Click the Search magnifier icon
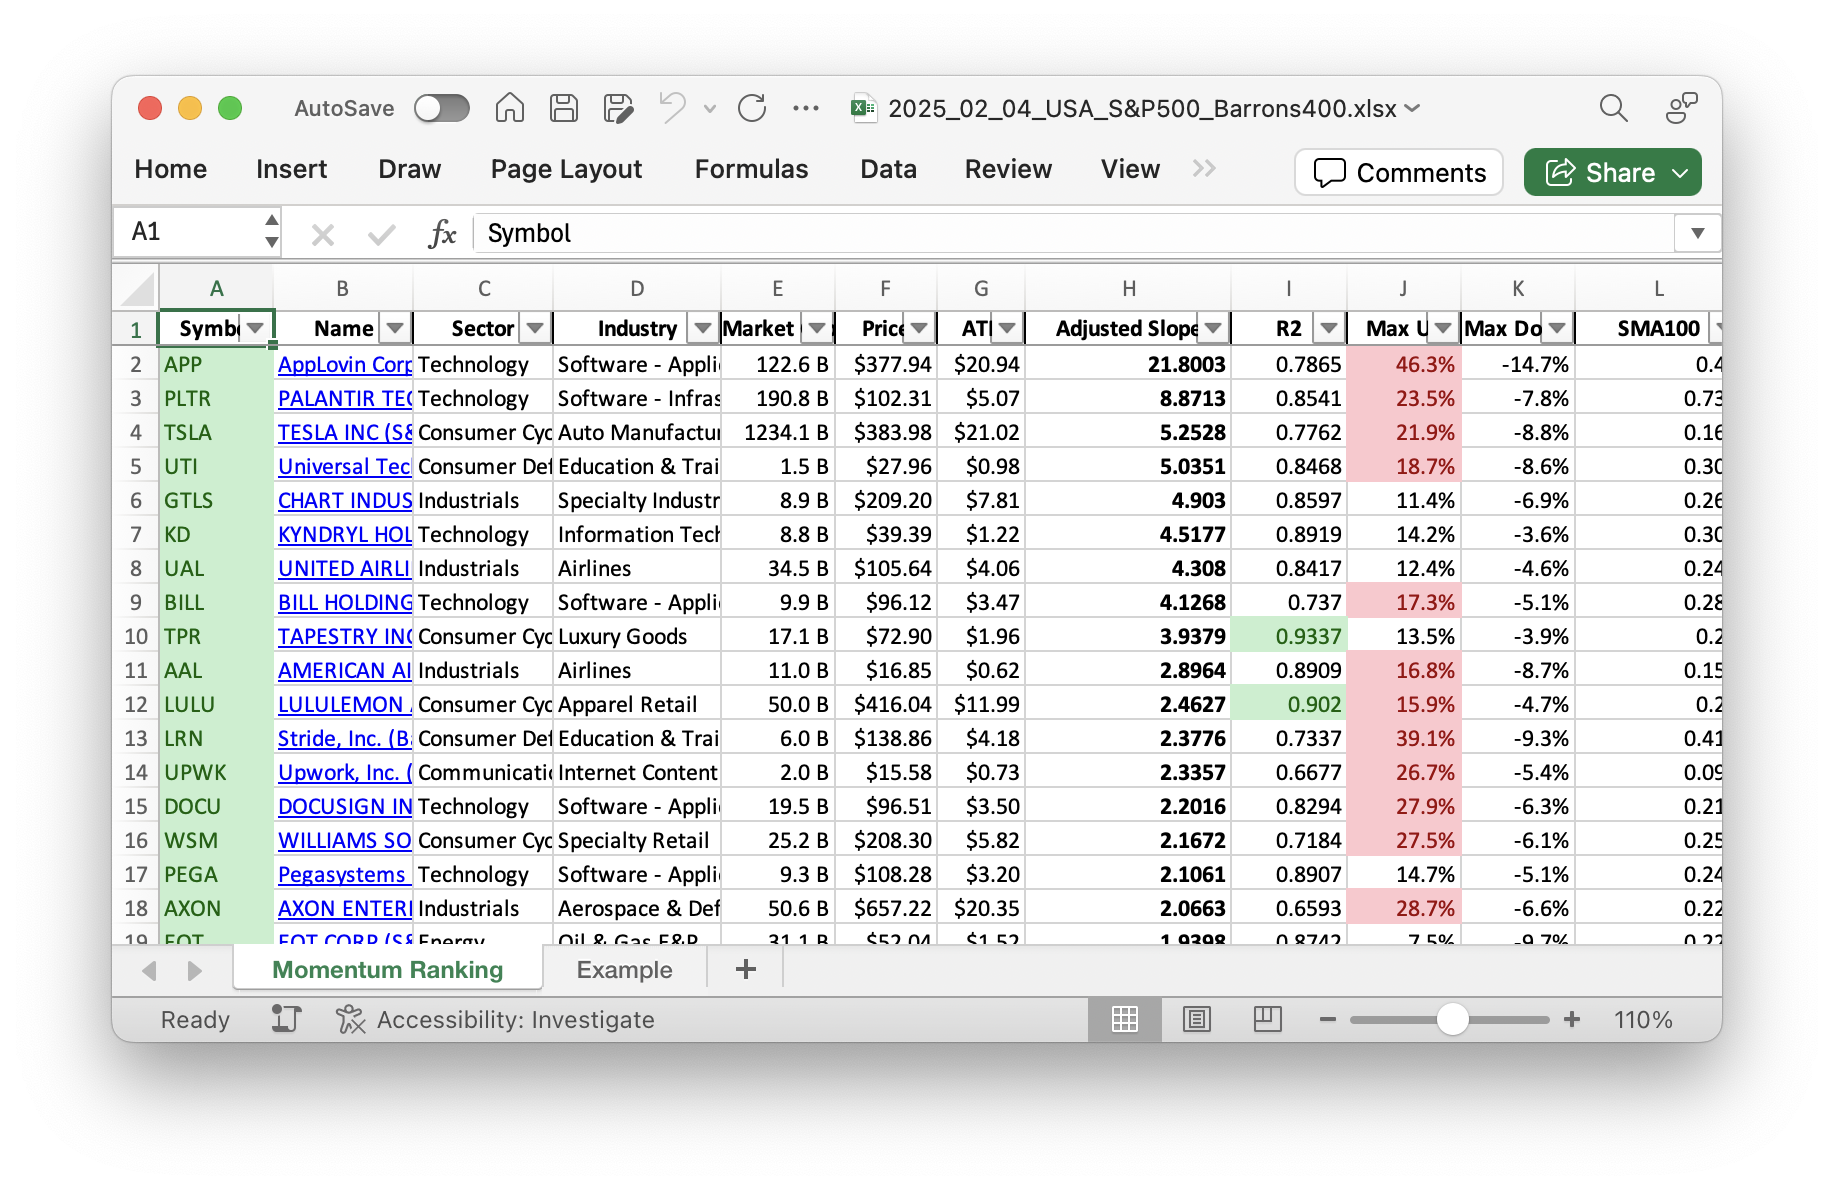Viewport: 1834px width, 1190px height. click(x=1613, y=108)
